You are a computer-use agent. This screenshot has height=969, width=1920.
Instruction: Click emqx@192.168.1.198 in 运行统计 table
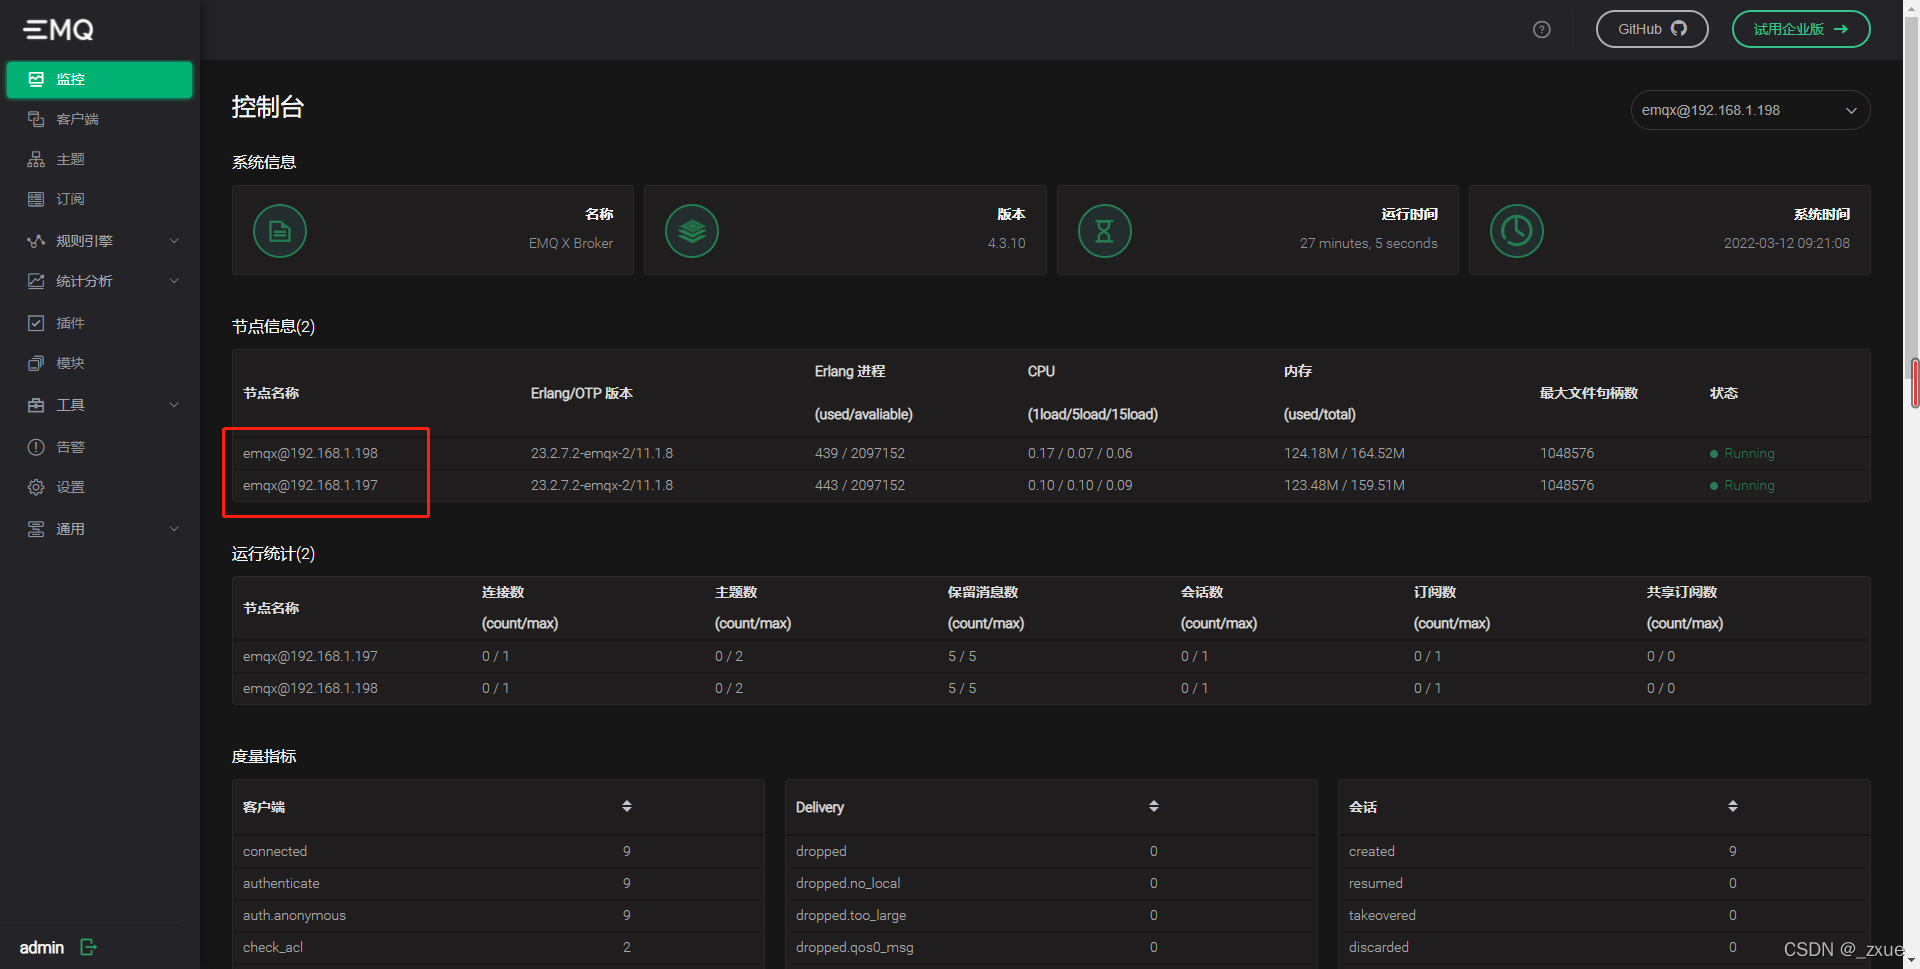310,688
